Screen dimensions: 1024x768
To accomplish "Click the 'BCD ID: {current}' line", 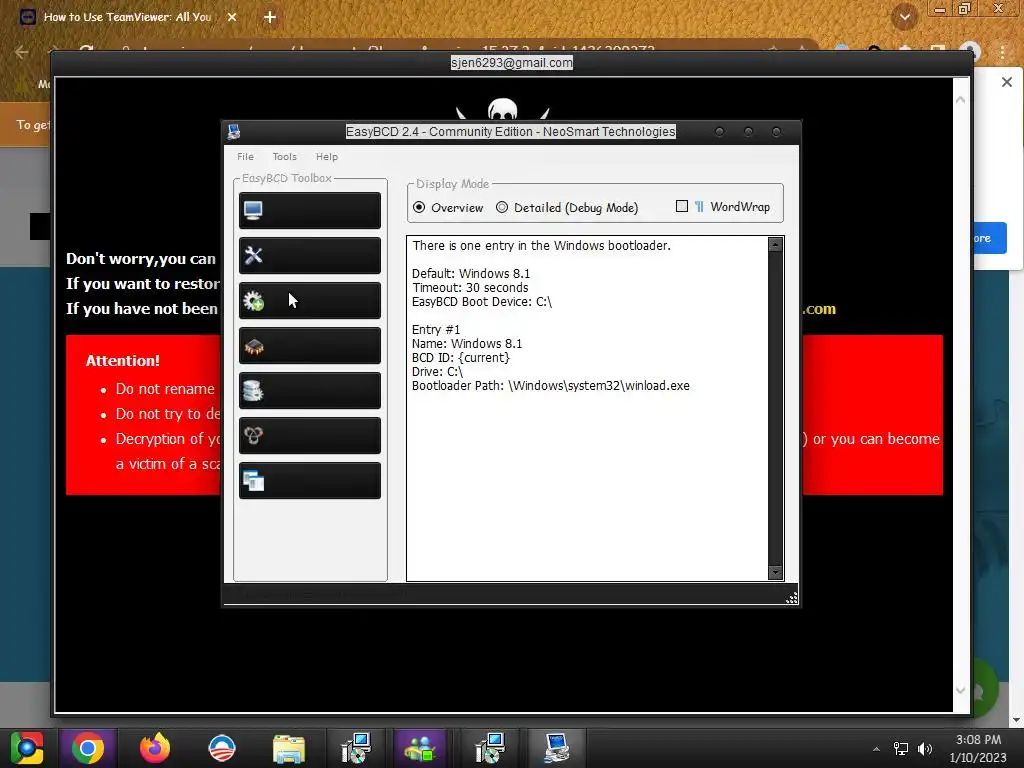I will point(460,358).
